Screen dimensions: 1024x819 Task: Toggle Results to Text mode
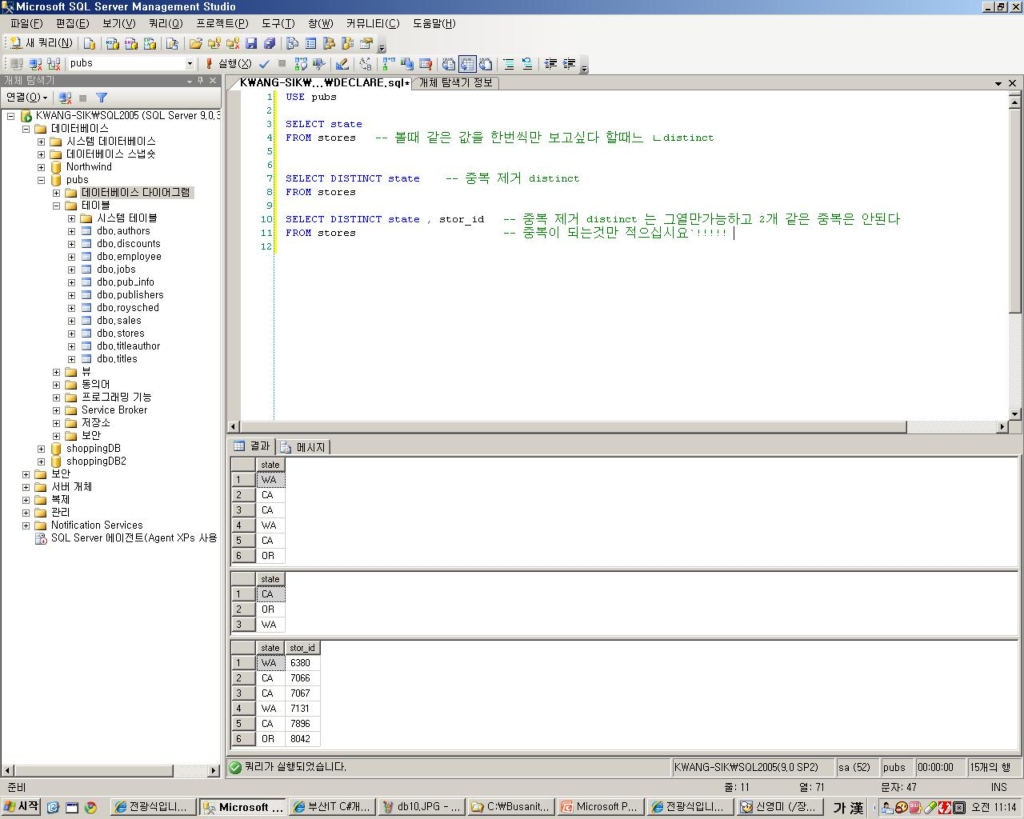tap(449, 63)
